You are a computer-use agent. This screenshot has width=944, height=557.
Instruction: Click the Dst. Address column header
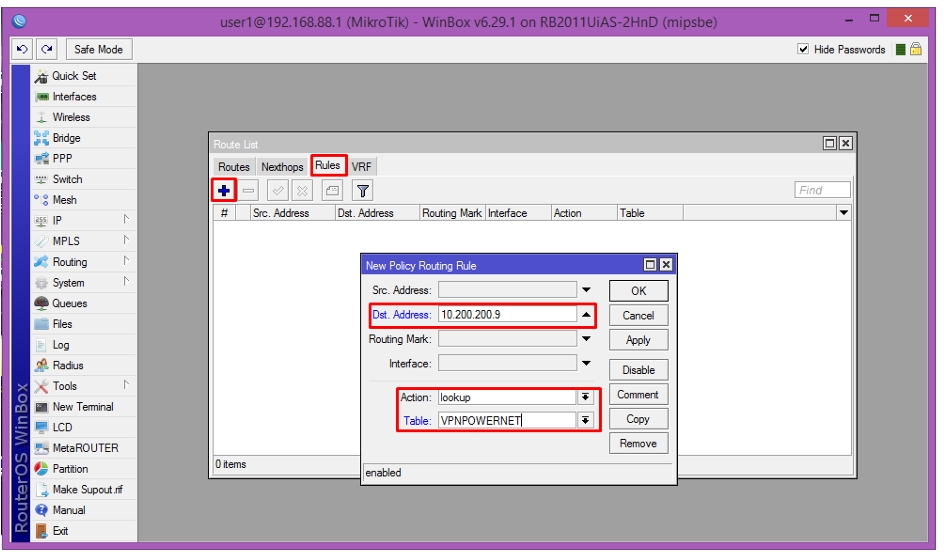[377, 213]
